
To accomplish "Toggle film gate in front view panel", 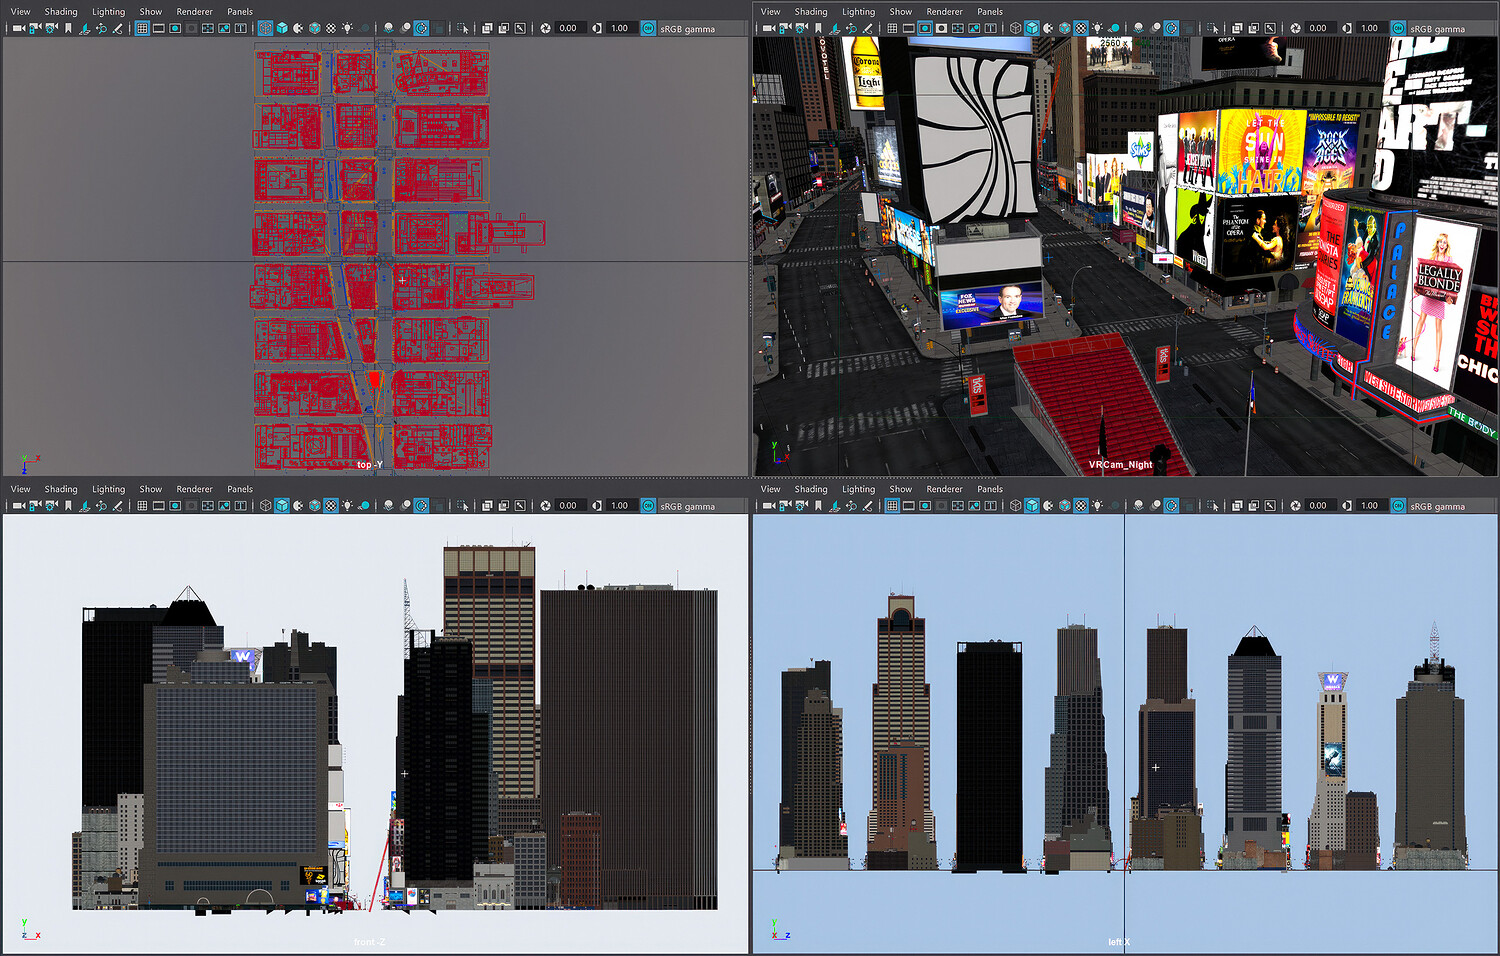I will (158, 505).
